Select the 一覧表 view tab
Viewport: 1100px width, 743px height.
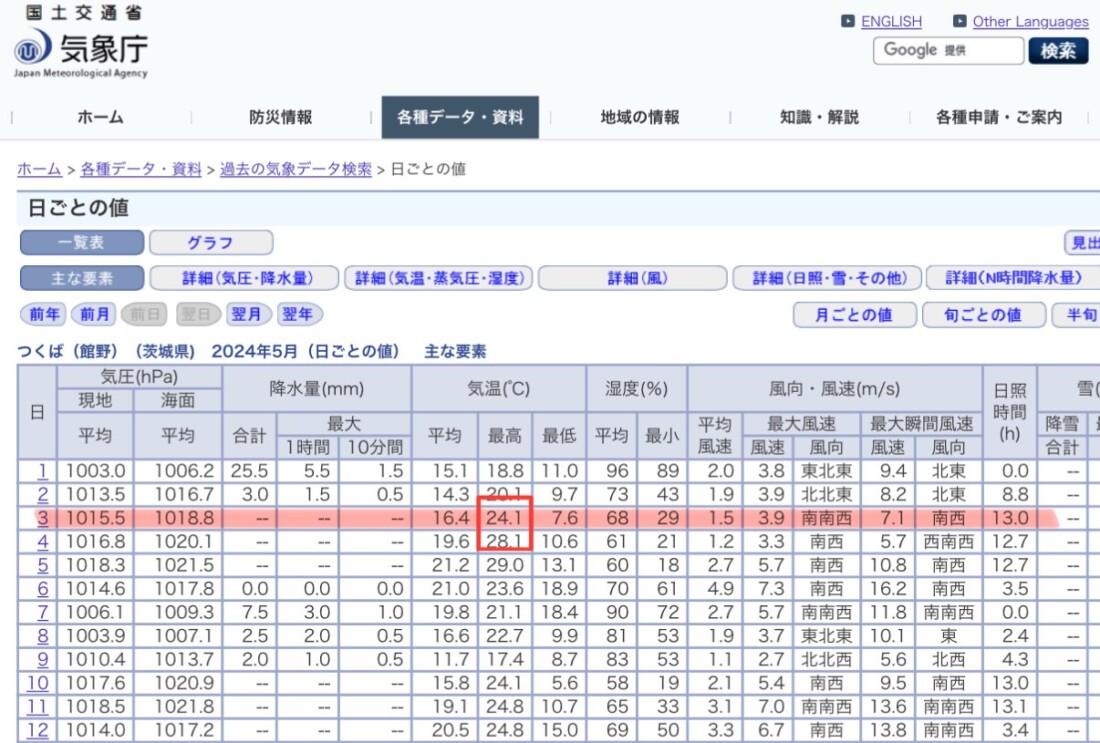pos(81,243)
